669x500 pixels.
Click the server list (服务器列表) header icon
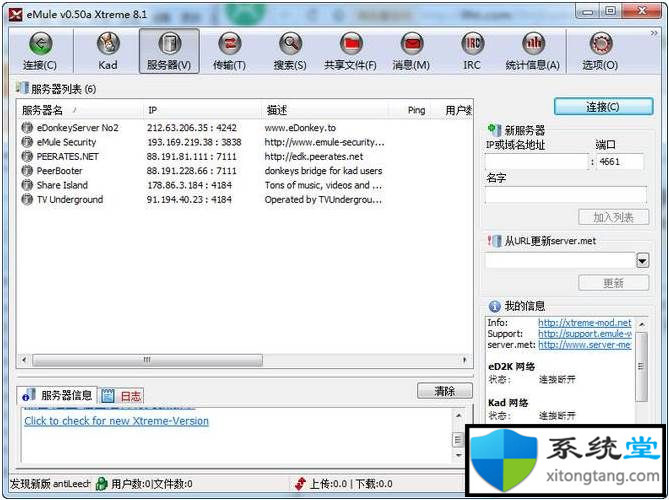[x=22, y=88]
